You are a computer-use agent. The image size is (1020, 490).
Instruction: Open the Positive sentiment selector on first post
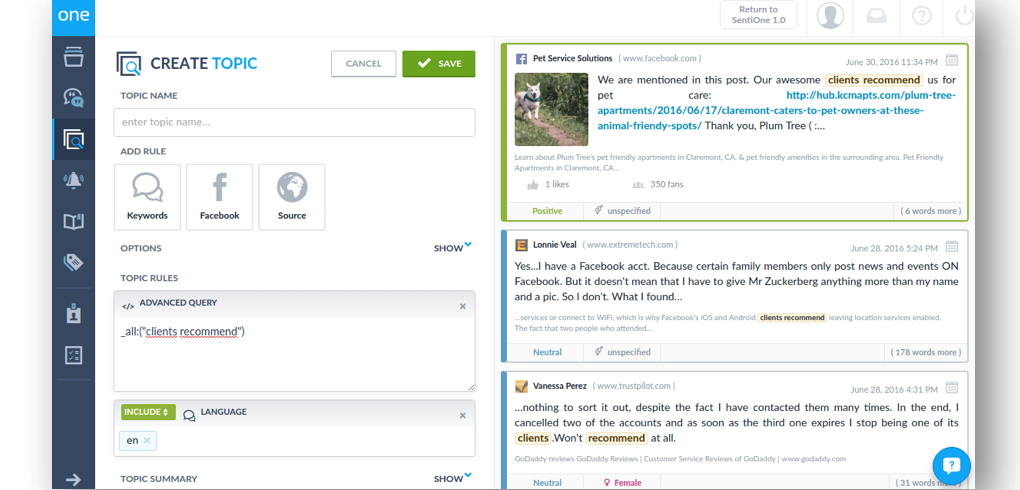547,211
